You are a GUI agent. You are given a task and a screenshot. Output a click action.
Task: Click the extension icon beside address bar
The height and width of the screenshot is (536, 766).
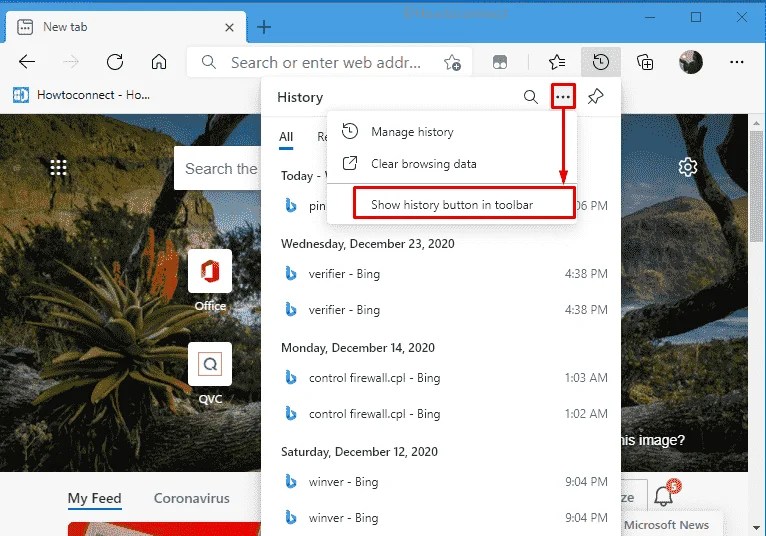pos(500,62)
